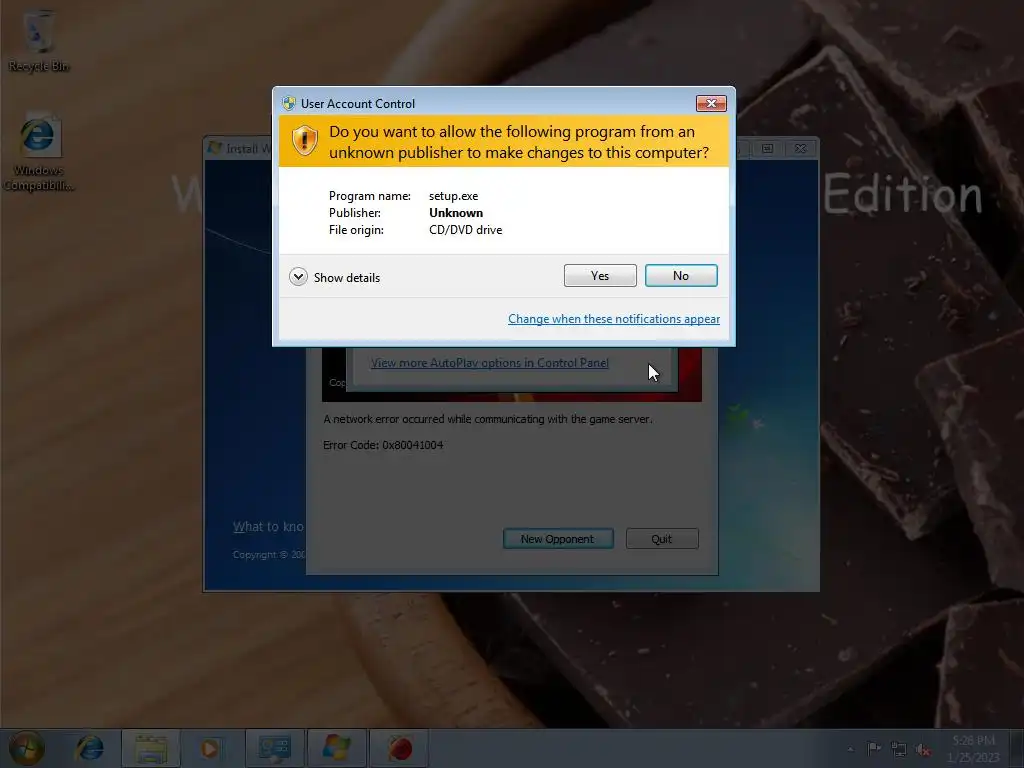
Task: Click New Opponent button in game window
Action: [558, 539]
